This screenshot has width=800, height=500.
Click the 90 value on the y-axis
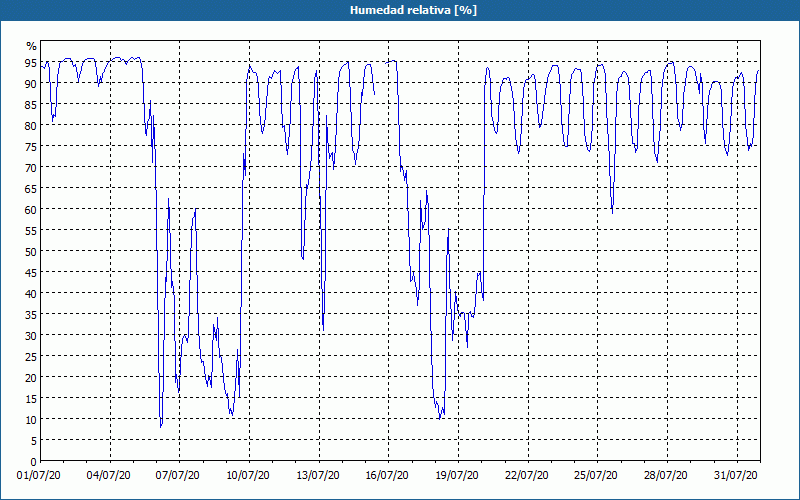[x=31, y=84]
